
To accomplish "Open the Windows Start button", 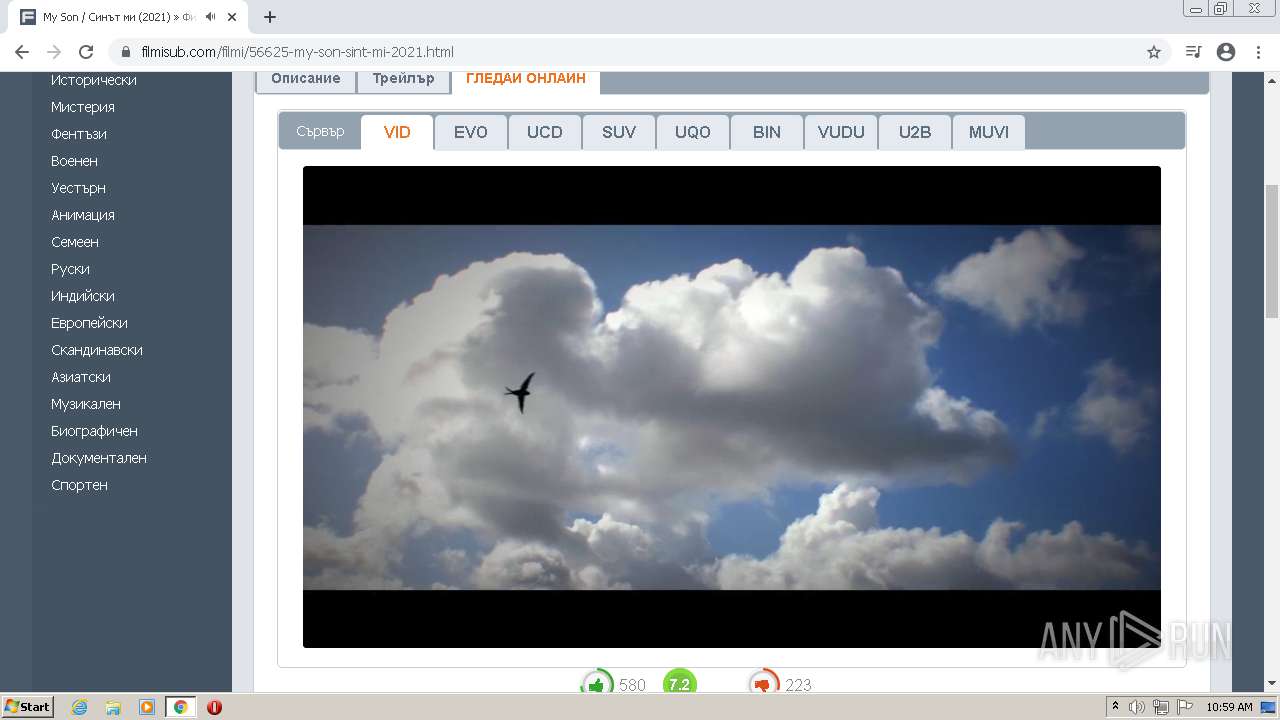I will (x=27, y=707).
